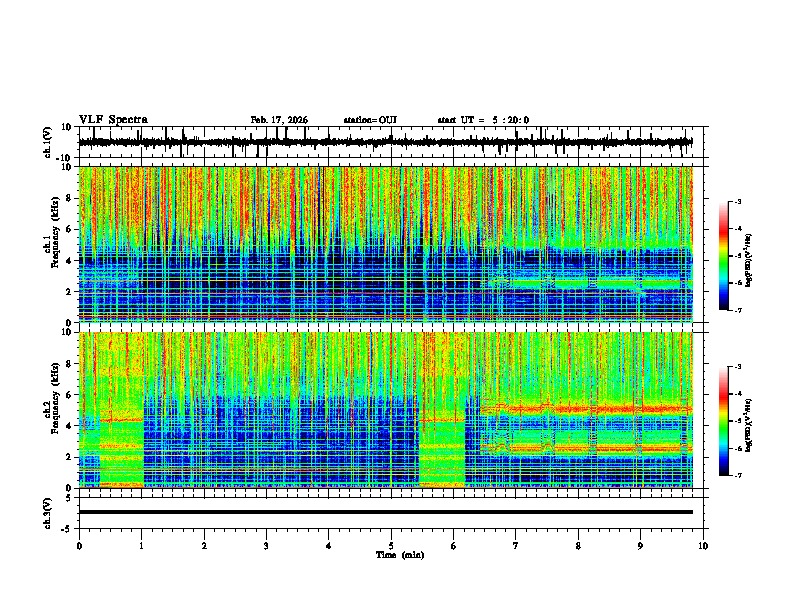Click the time axis end tick label "10"

[703, 546]
